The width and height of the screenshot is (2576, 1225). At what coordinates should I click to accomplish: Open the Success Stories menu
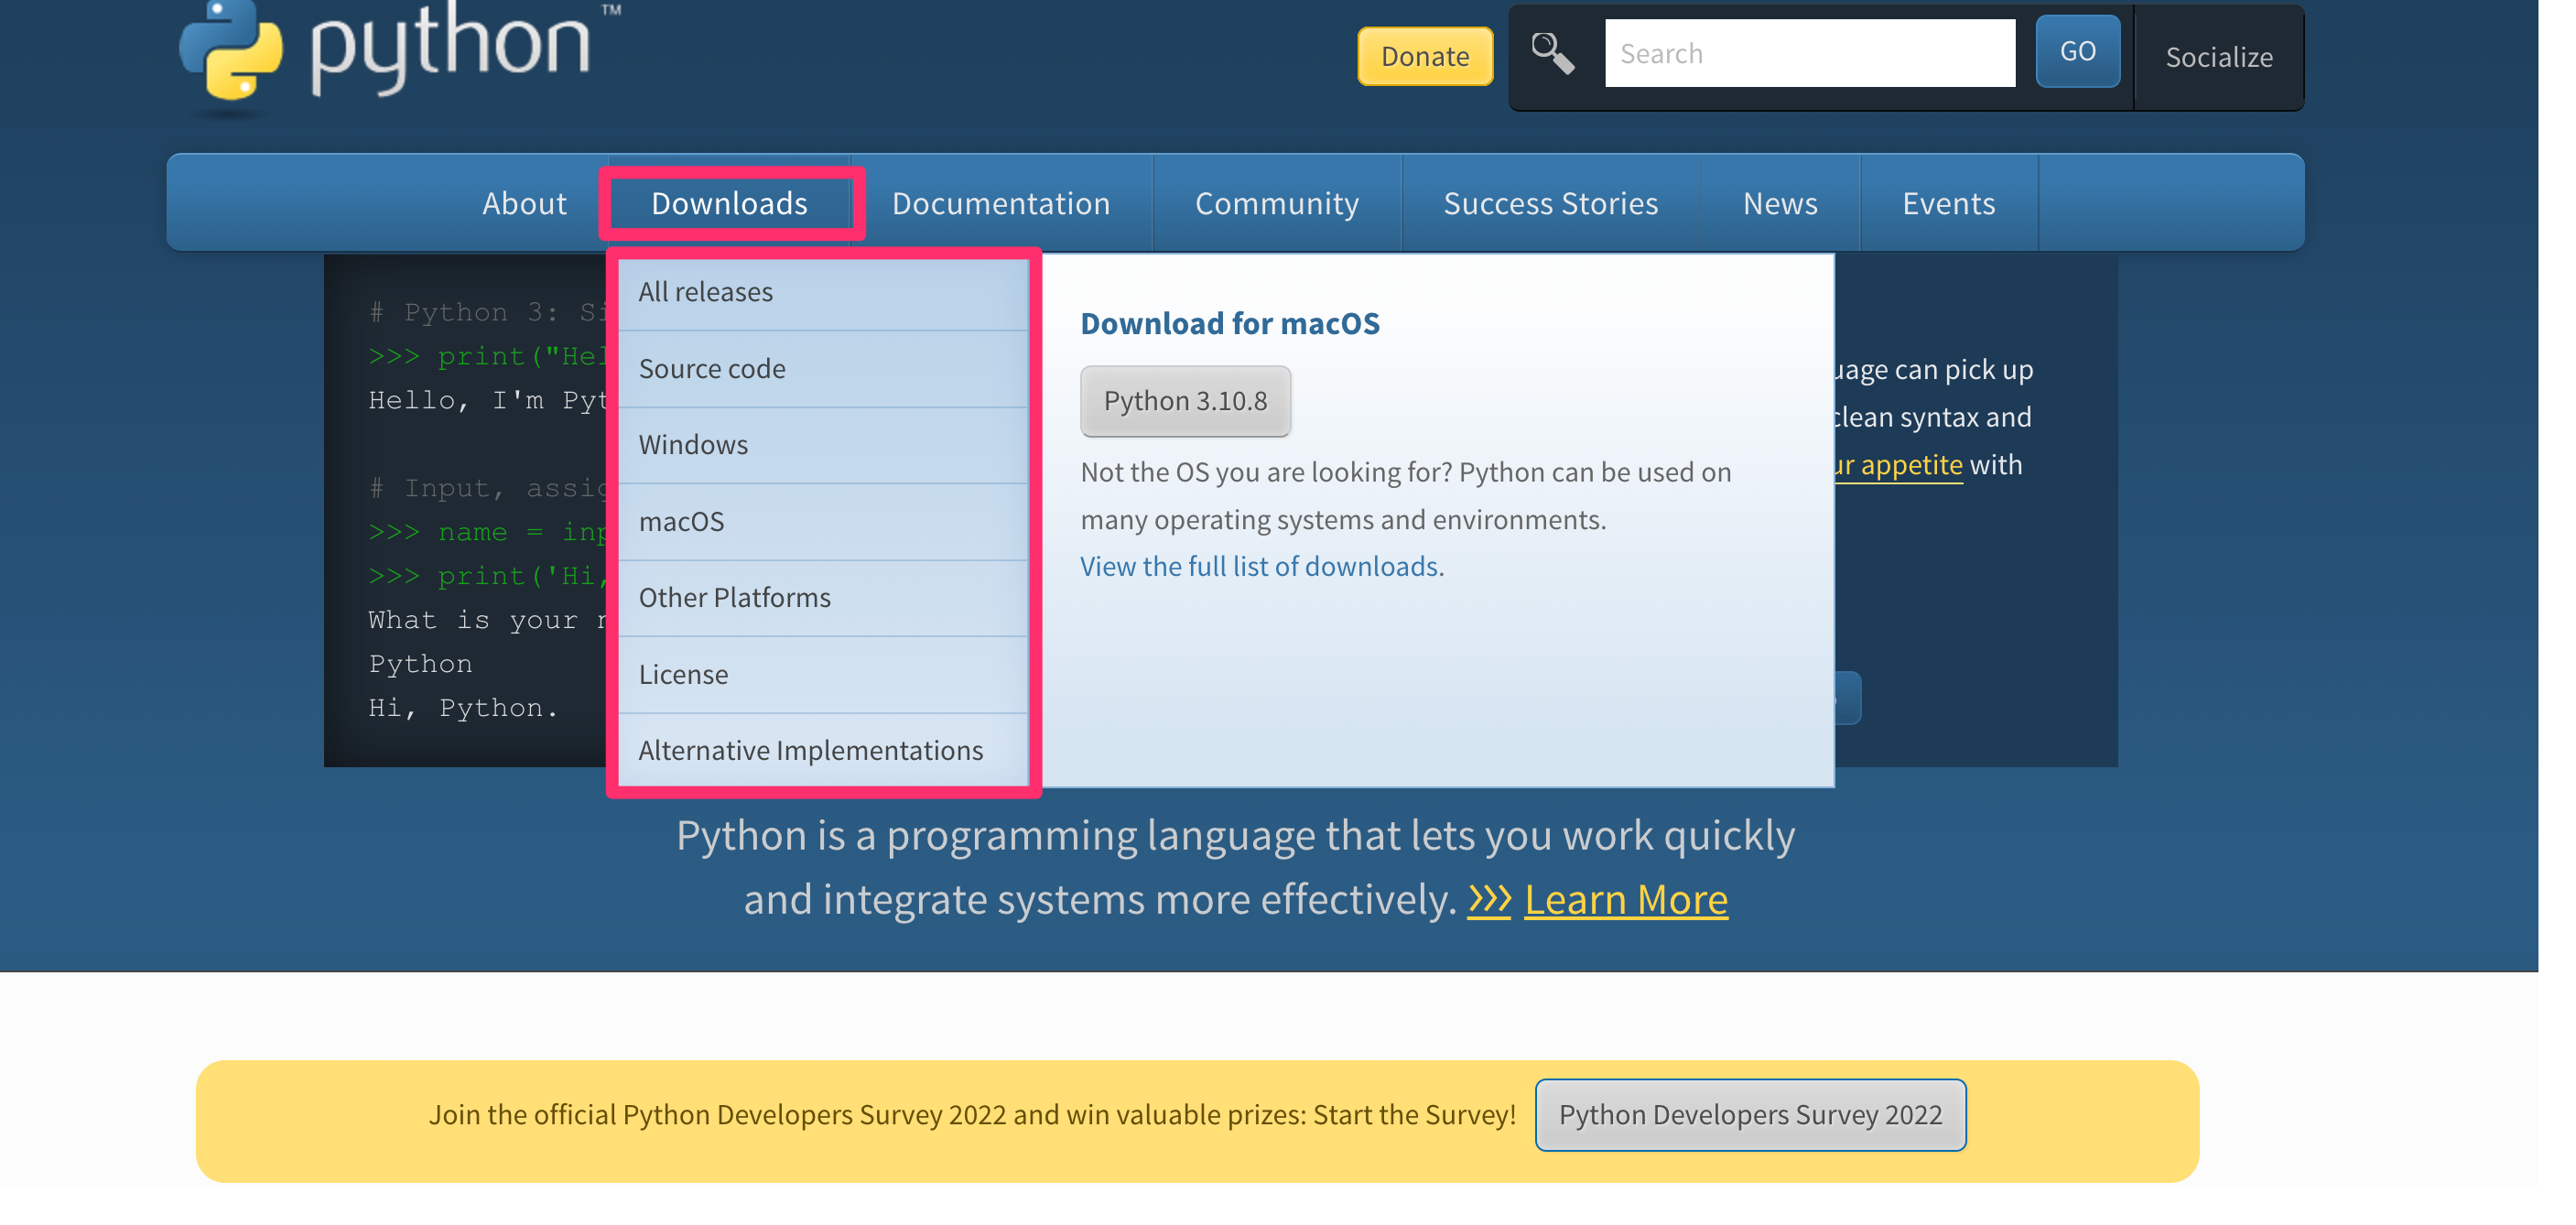(x=1551, y=203)
